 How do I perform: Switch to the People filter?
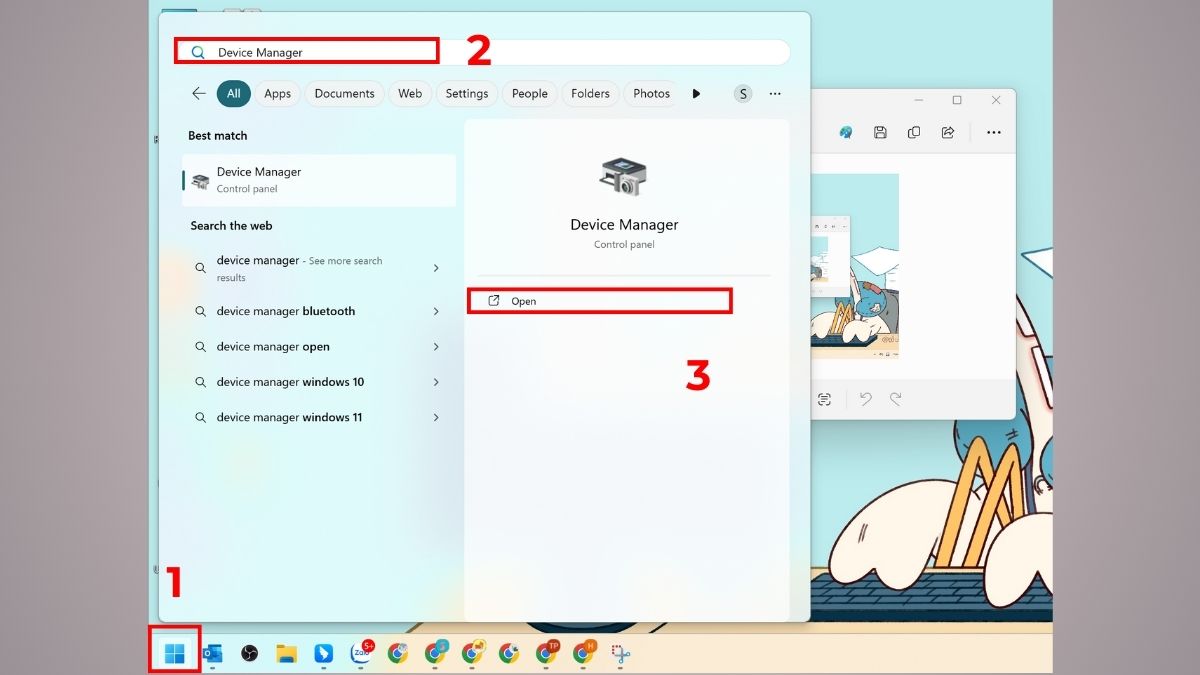click(530, 93)
